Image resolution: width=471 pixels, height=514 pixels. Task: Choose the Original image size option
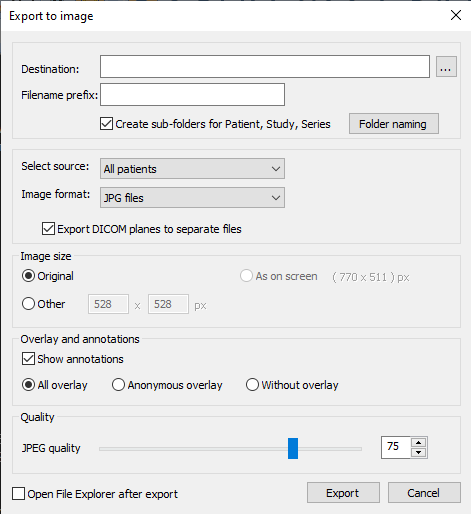coord(28,276)
